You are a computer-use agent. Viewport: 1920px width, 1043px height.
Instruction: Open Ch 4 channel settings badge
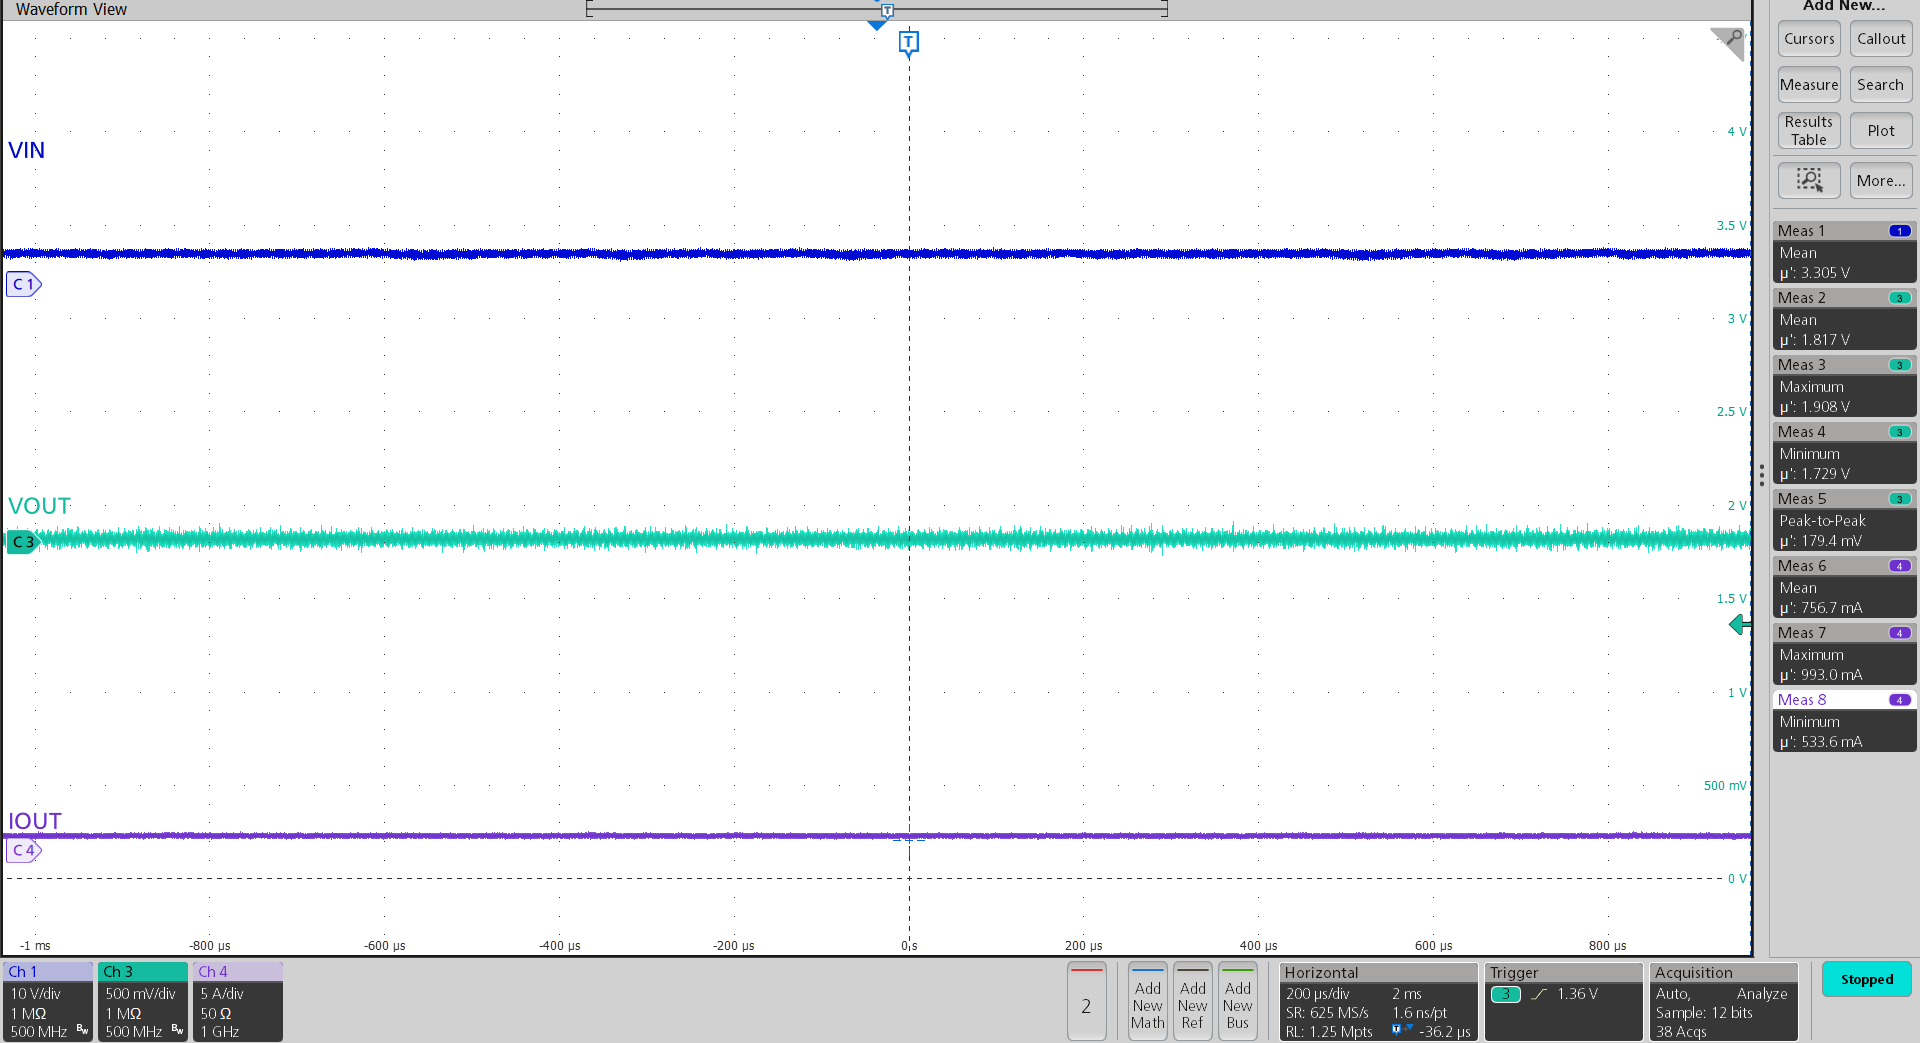click(238, 1002)
